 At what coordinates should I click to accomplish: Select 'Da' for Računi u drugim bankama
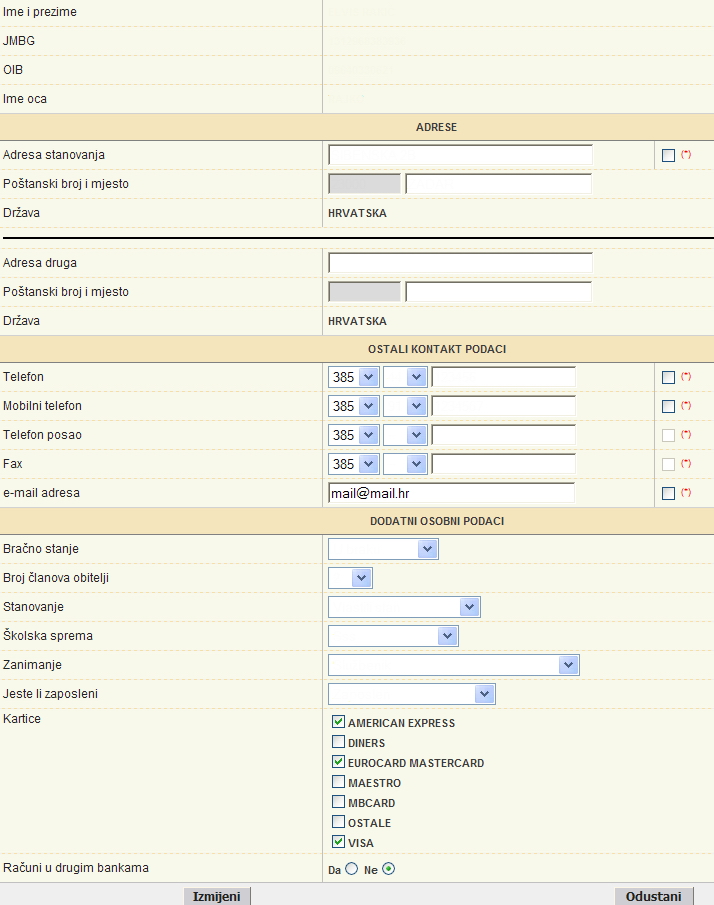(x=351, y=869)
